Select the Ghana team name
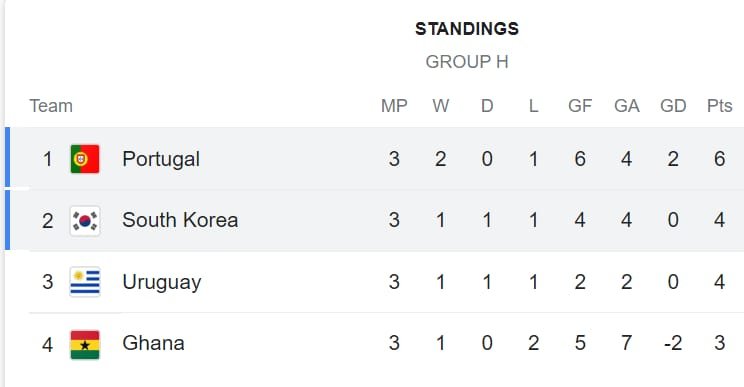Image resolution: width=744 pixels, height=387 pixels. tap(153, 343)
